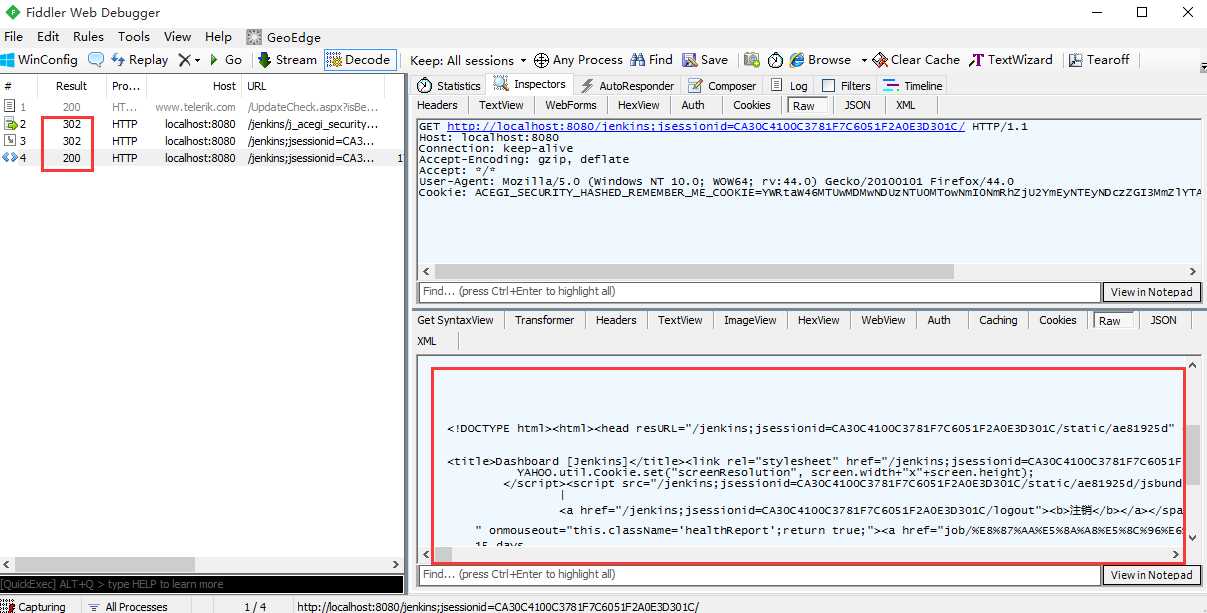The image size is (1207, 613).
Task: Click Any Process target icon
Action: click(x=578, y=60)
